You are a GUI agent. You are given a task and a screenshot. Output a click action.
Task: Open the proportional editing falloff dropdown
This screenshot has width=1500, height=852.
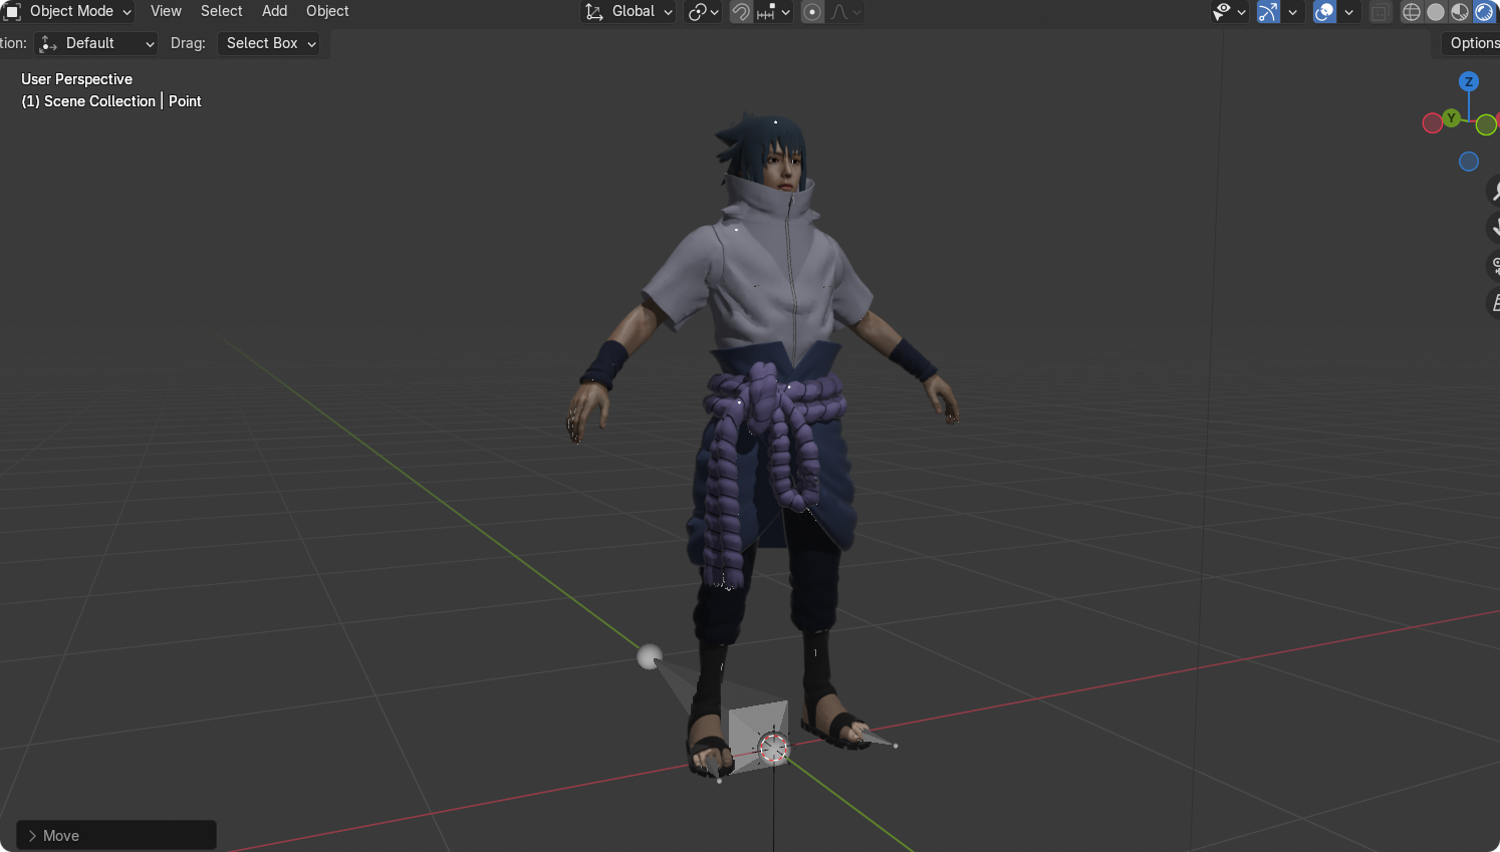coord(846,12)
